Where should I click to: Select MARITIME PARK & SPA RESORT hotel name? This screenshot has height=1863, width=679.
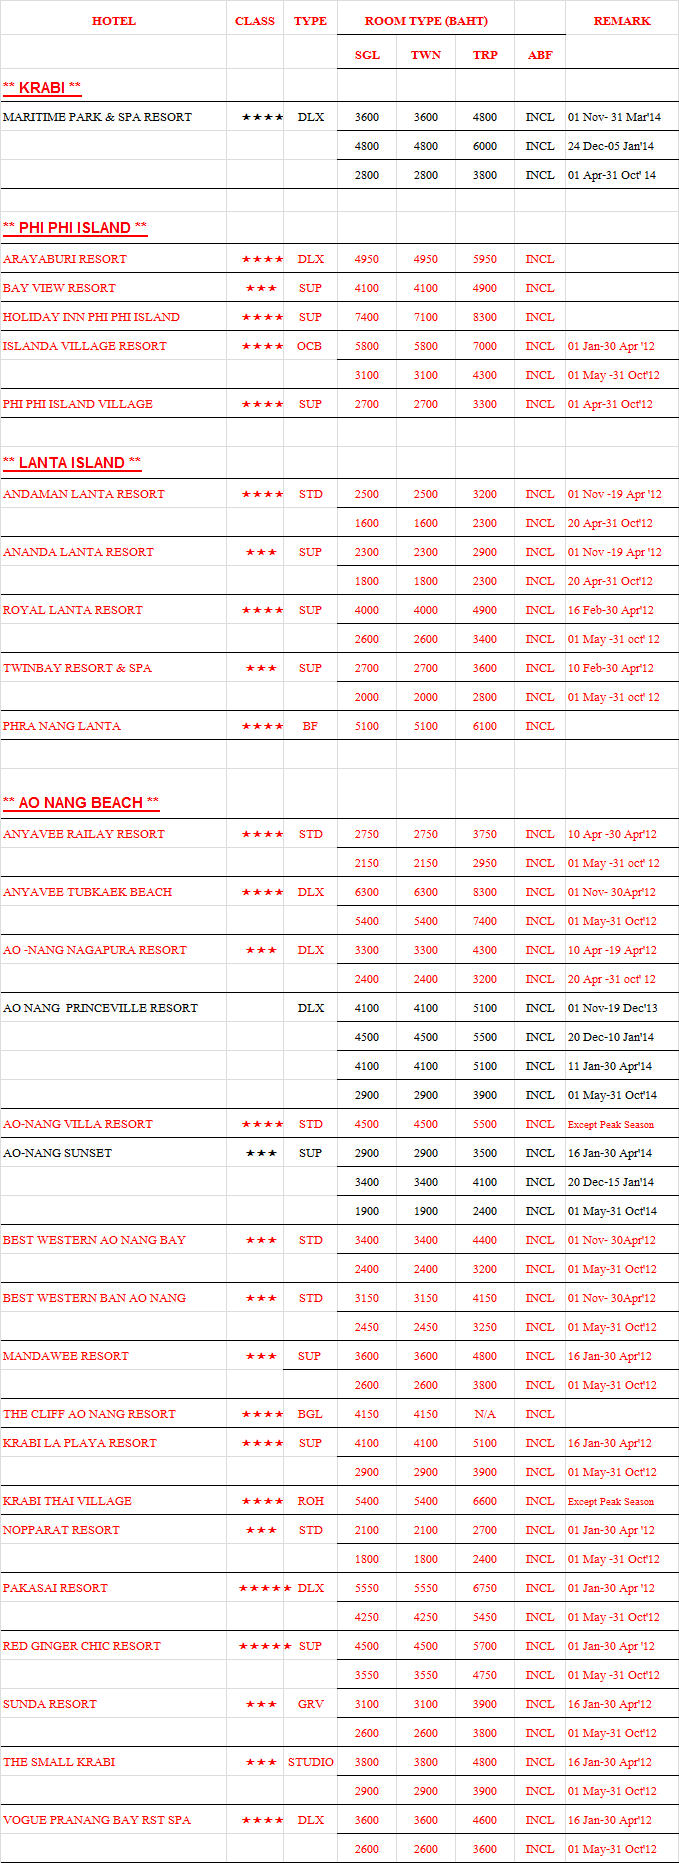[97, 117]
